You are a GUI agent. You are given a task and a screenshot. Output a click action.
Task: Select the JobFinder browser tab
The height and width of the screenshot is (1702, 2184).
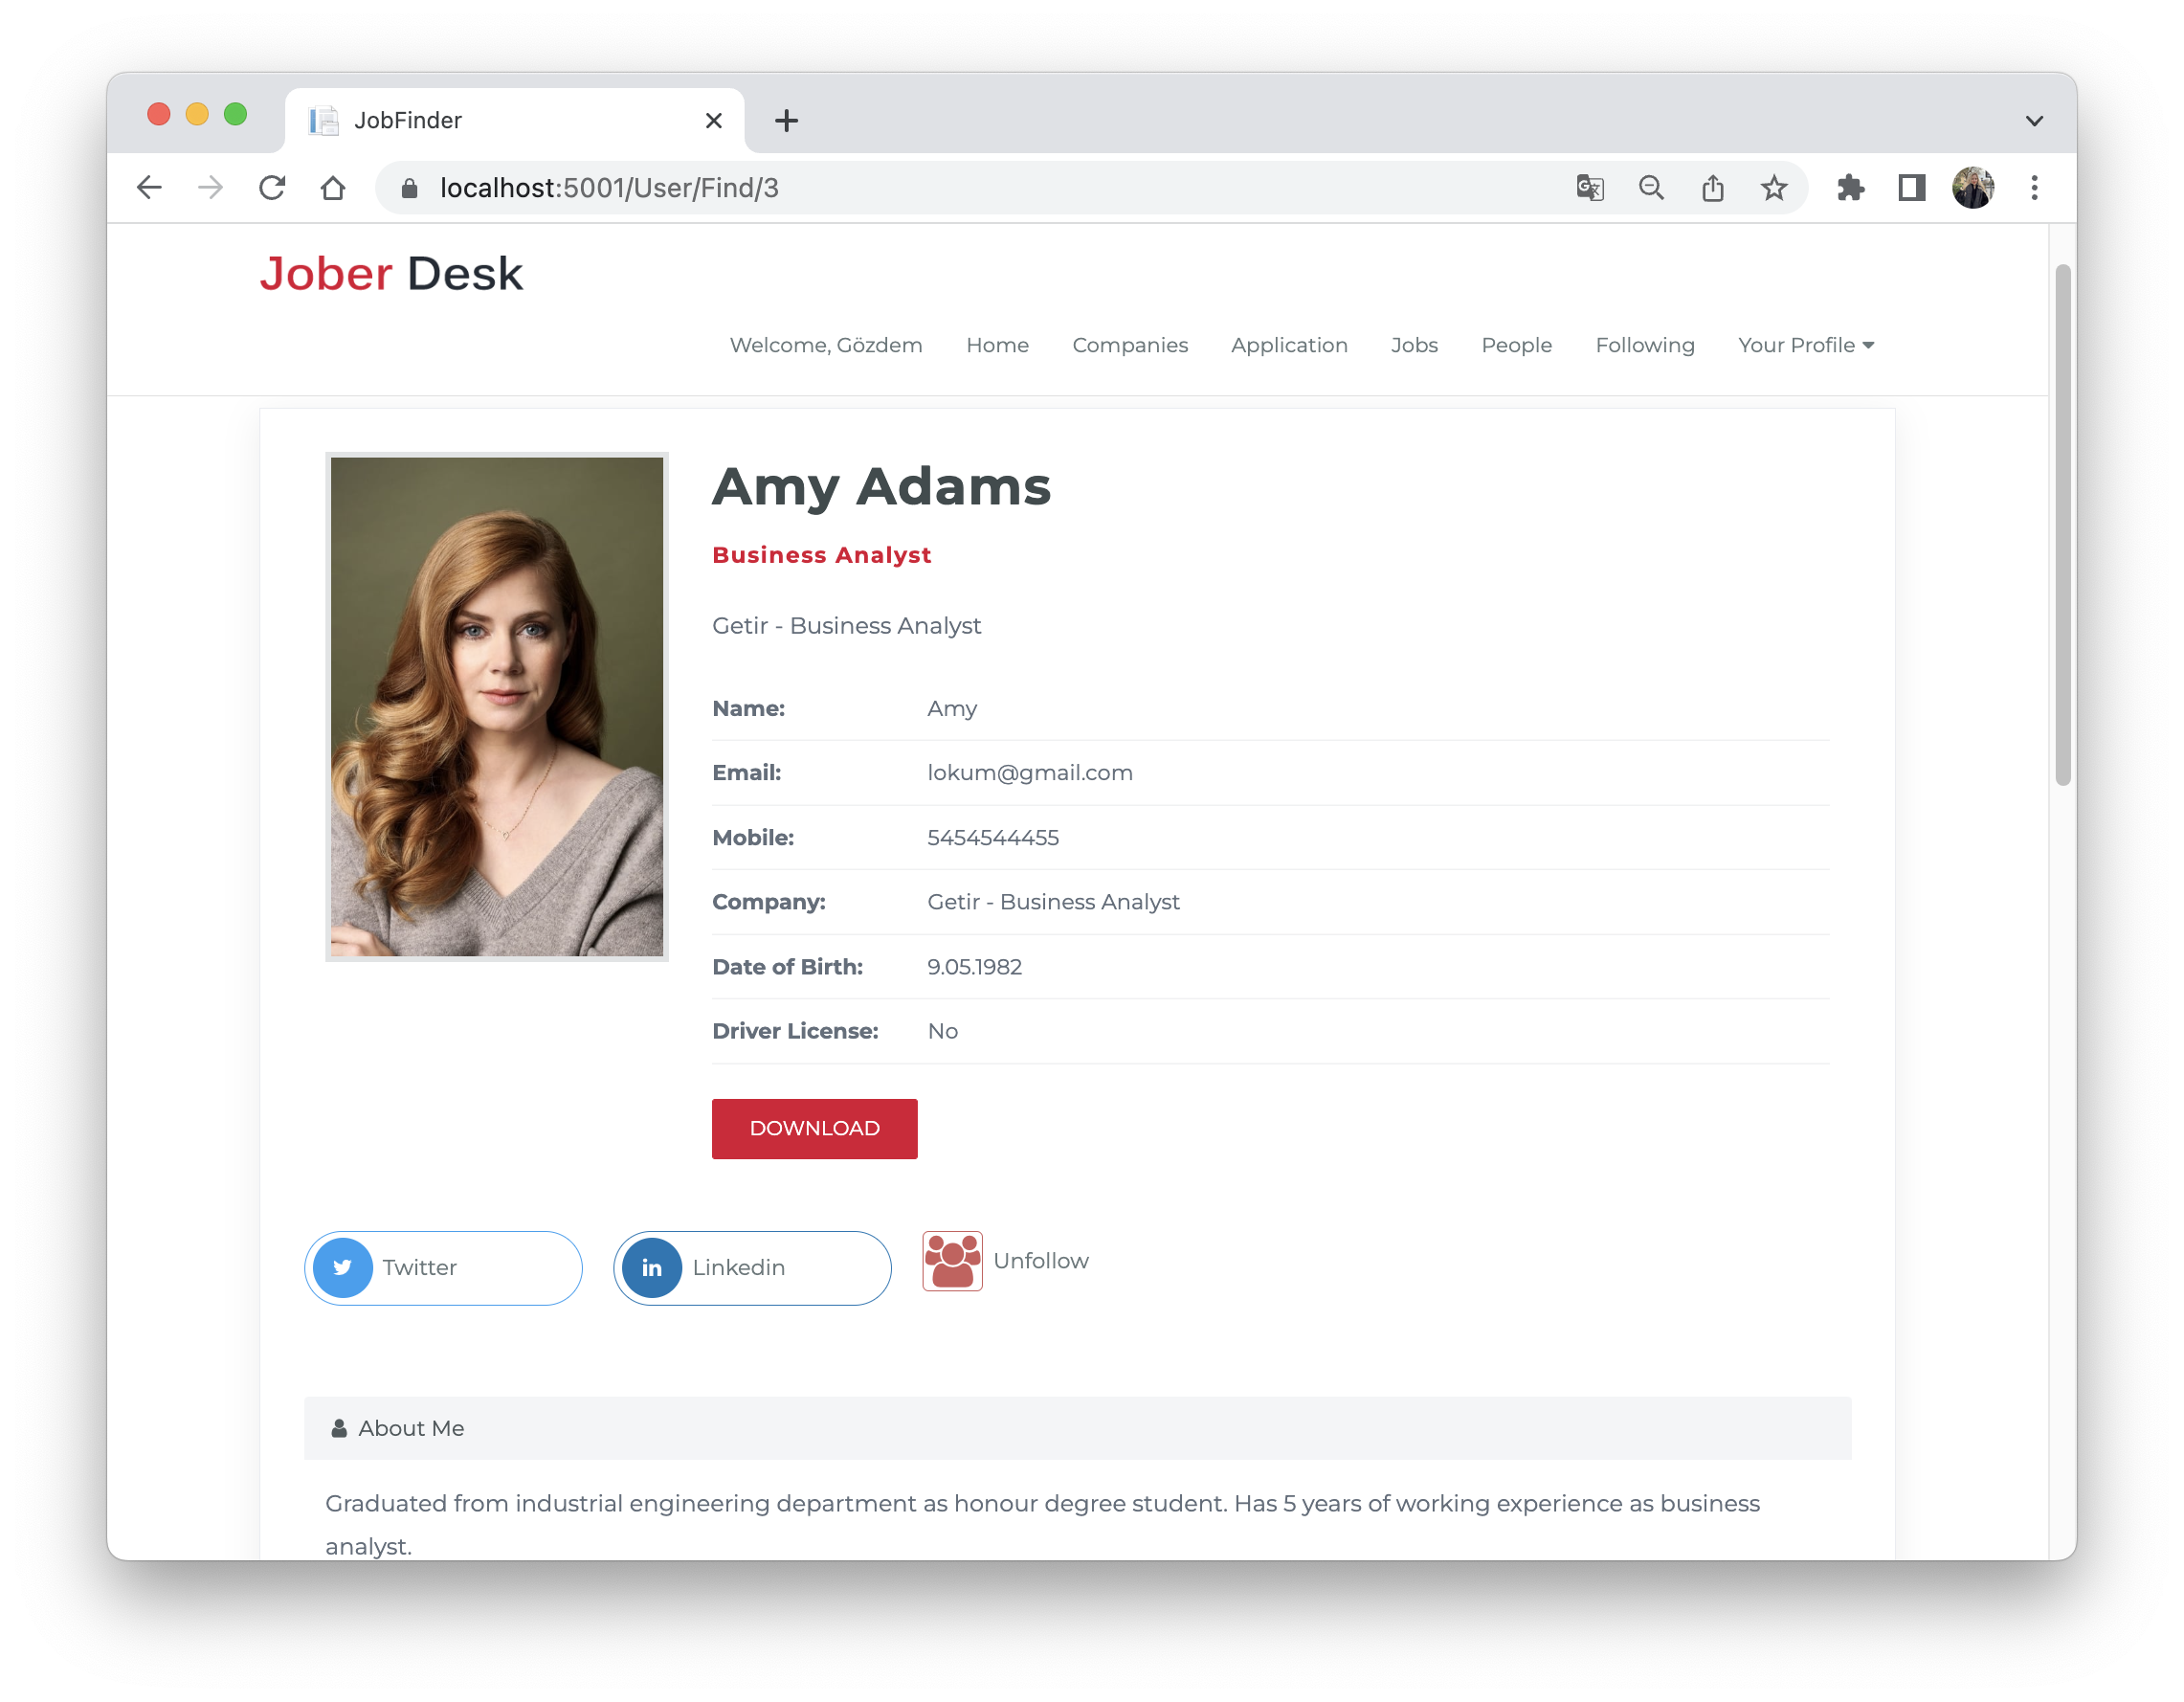click(x=514, y=121)
